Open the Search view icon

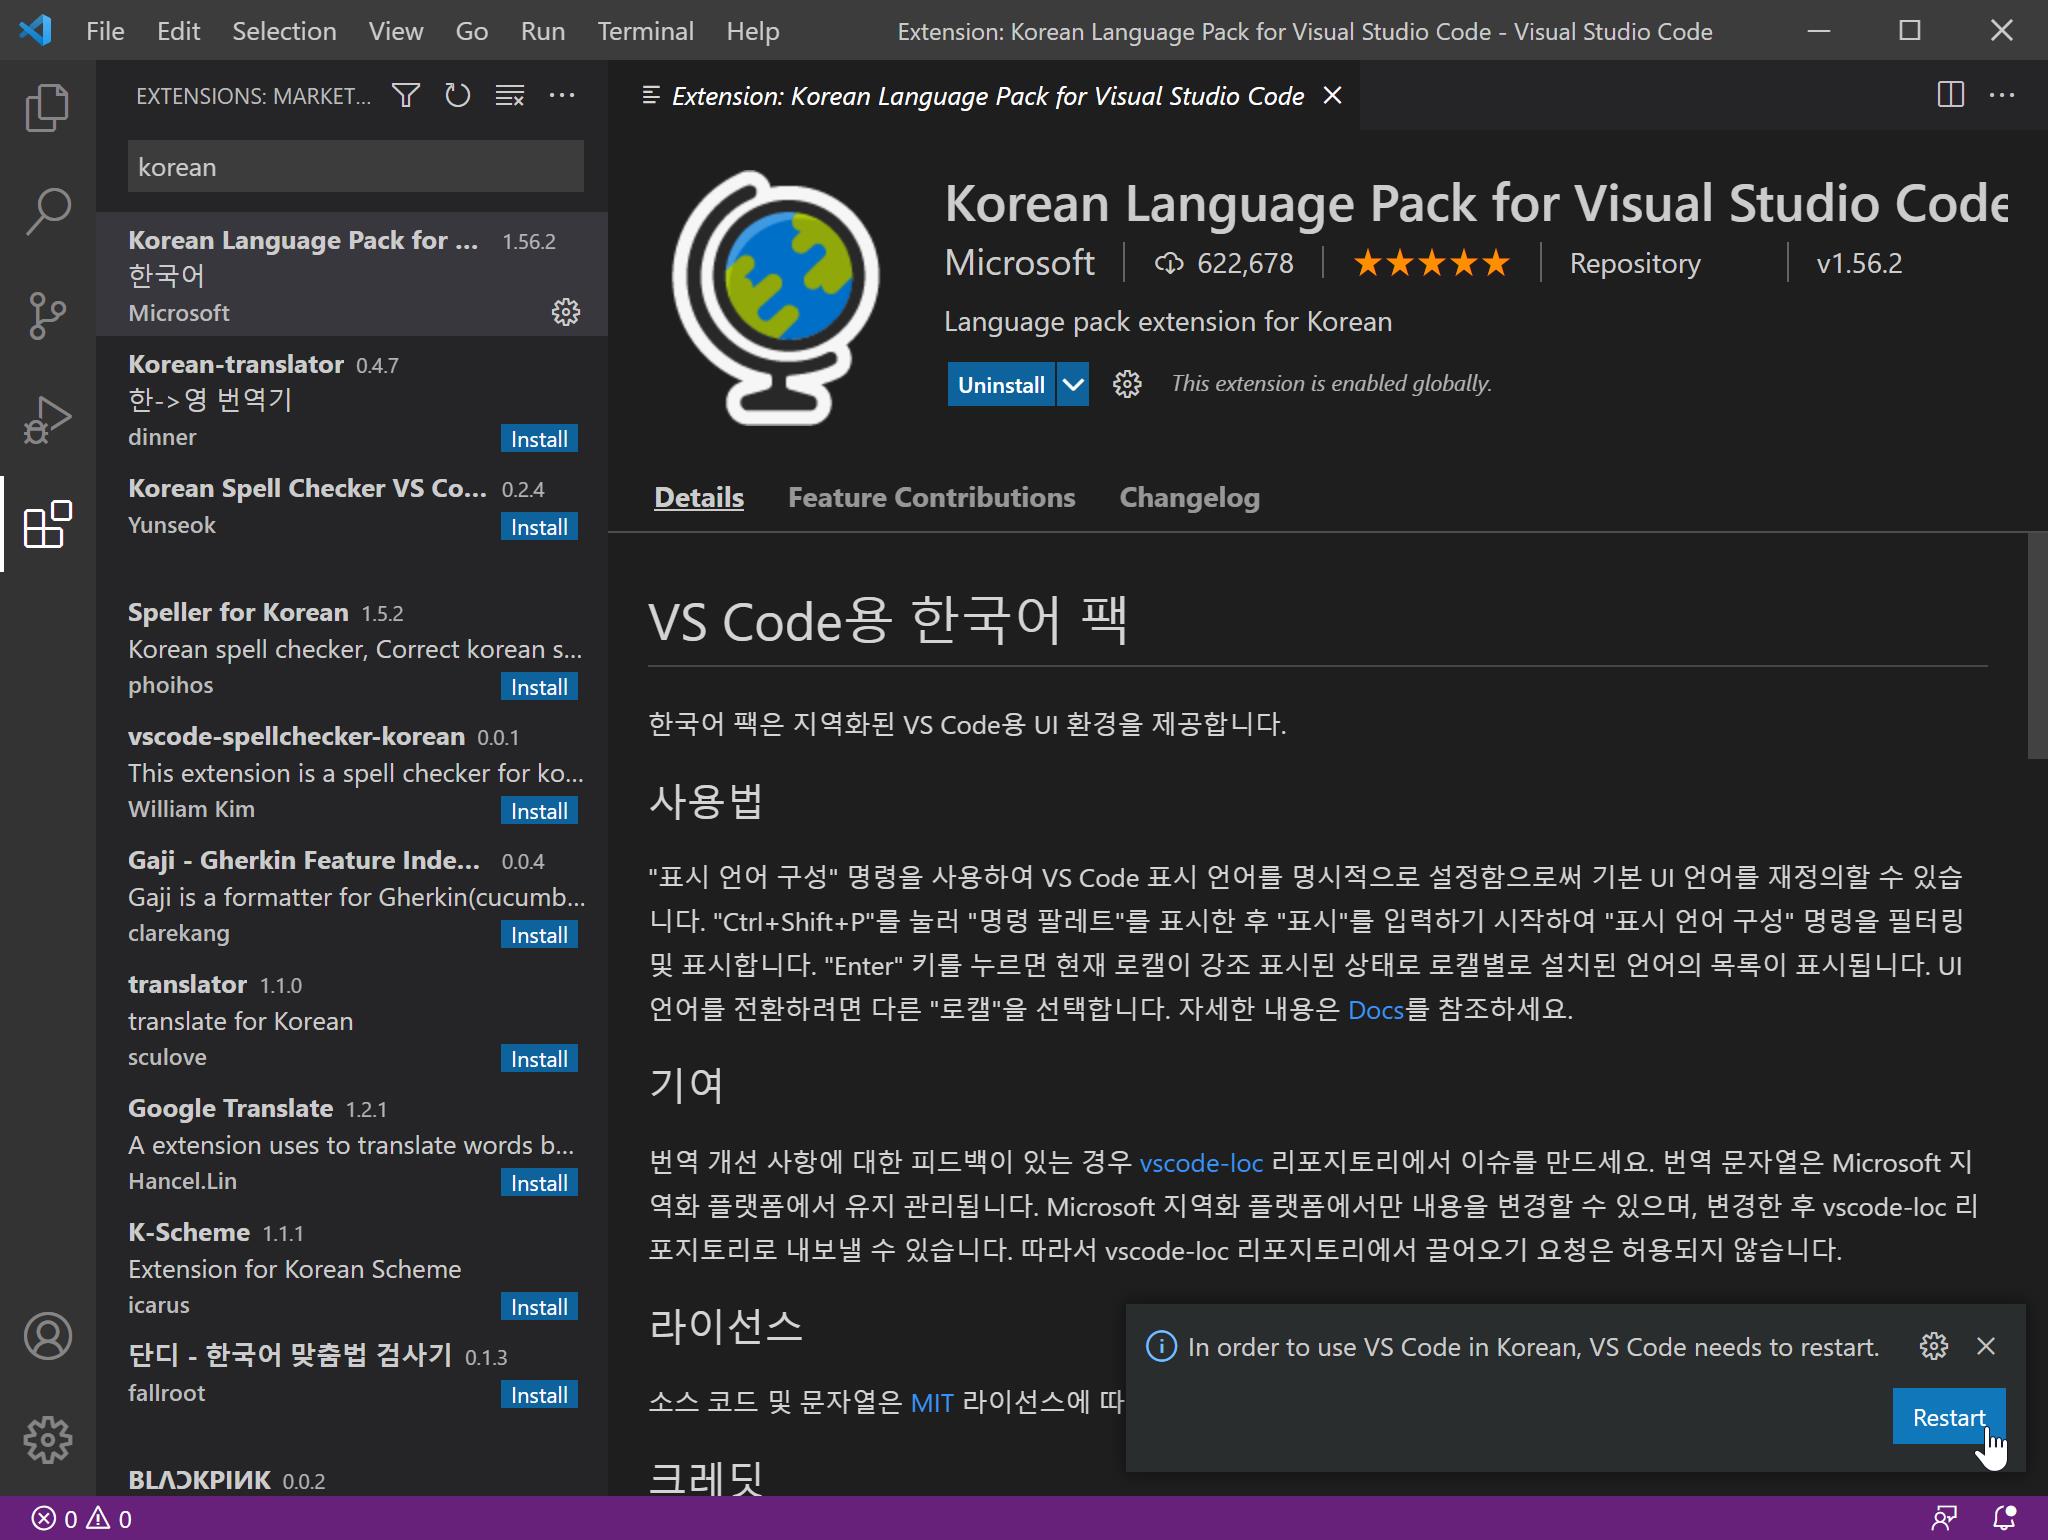47,211
